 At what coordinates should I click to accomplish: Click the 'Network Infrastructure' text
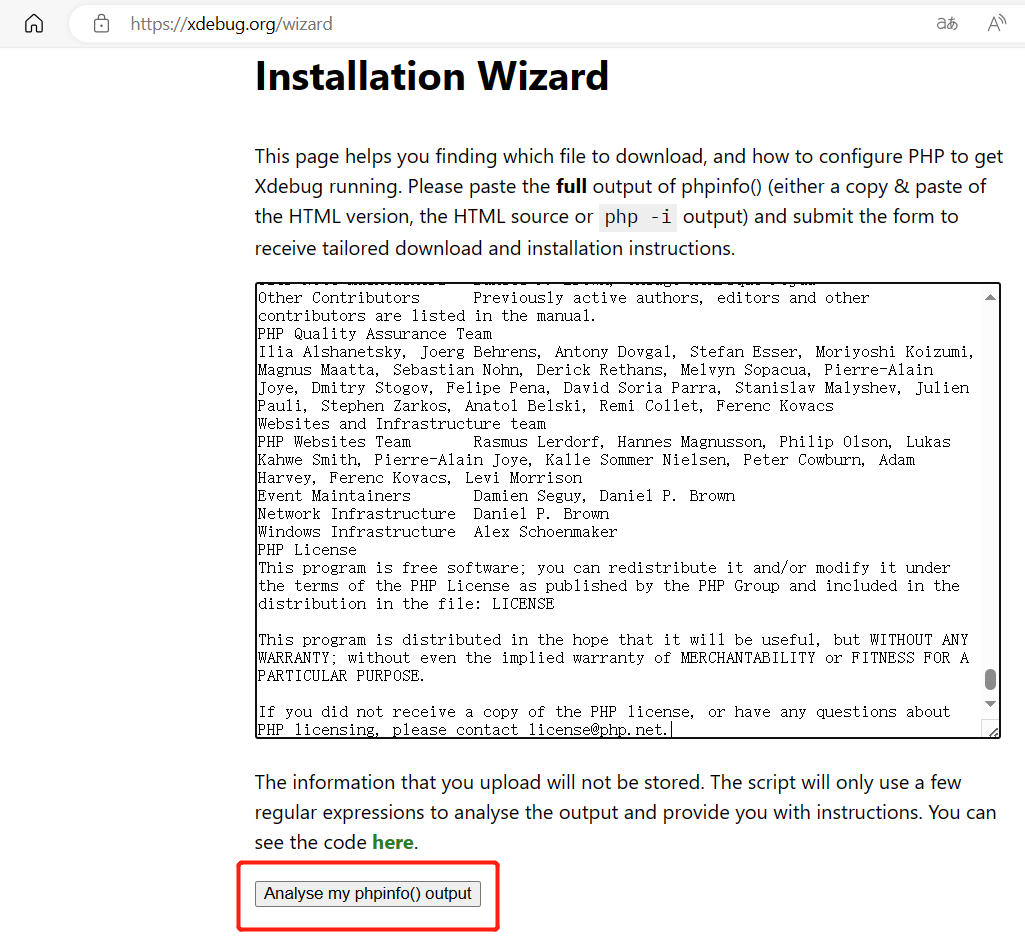(356, 514)
